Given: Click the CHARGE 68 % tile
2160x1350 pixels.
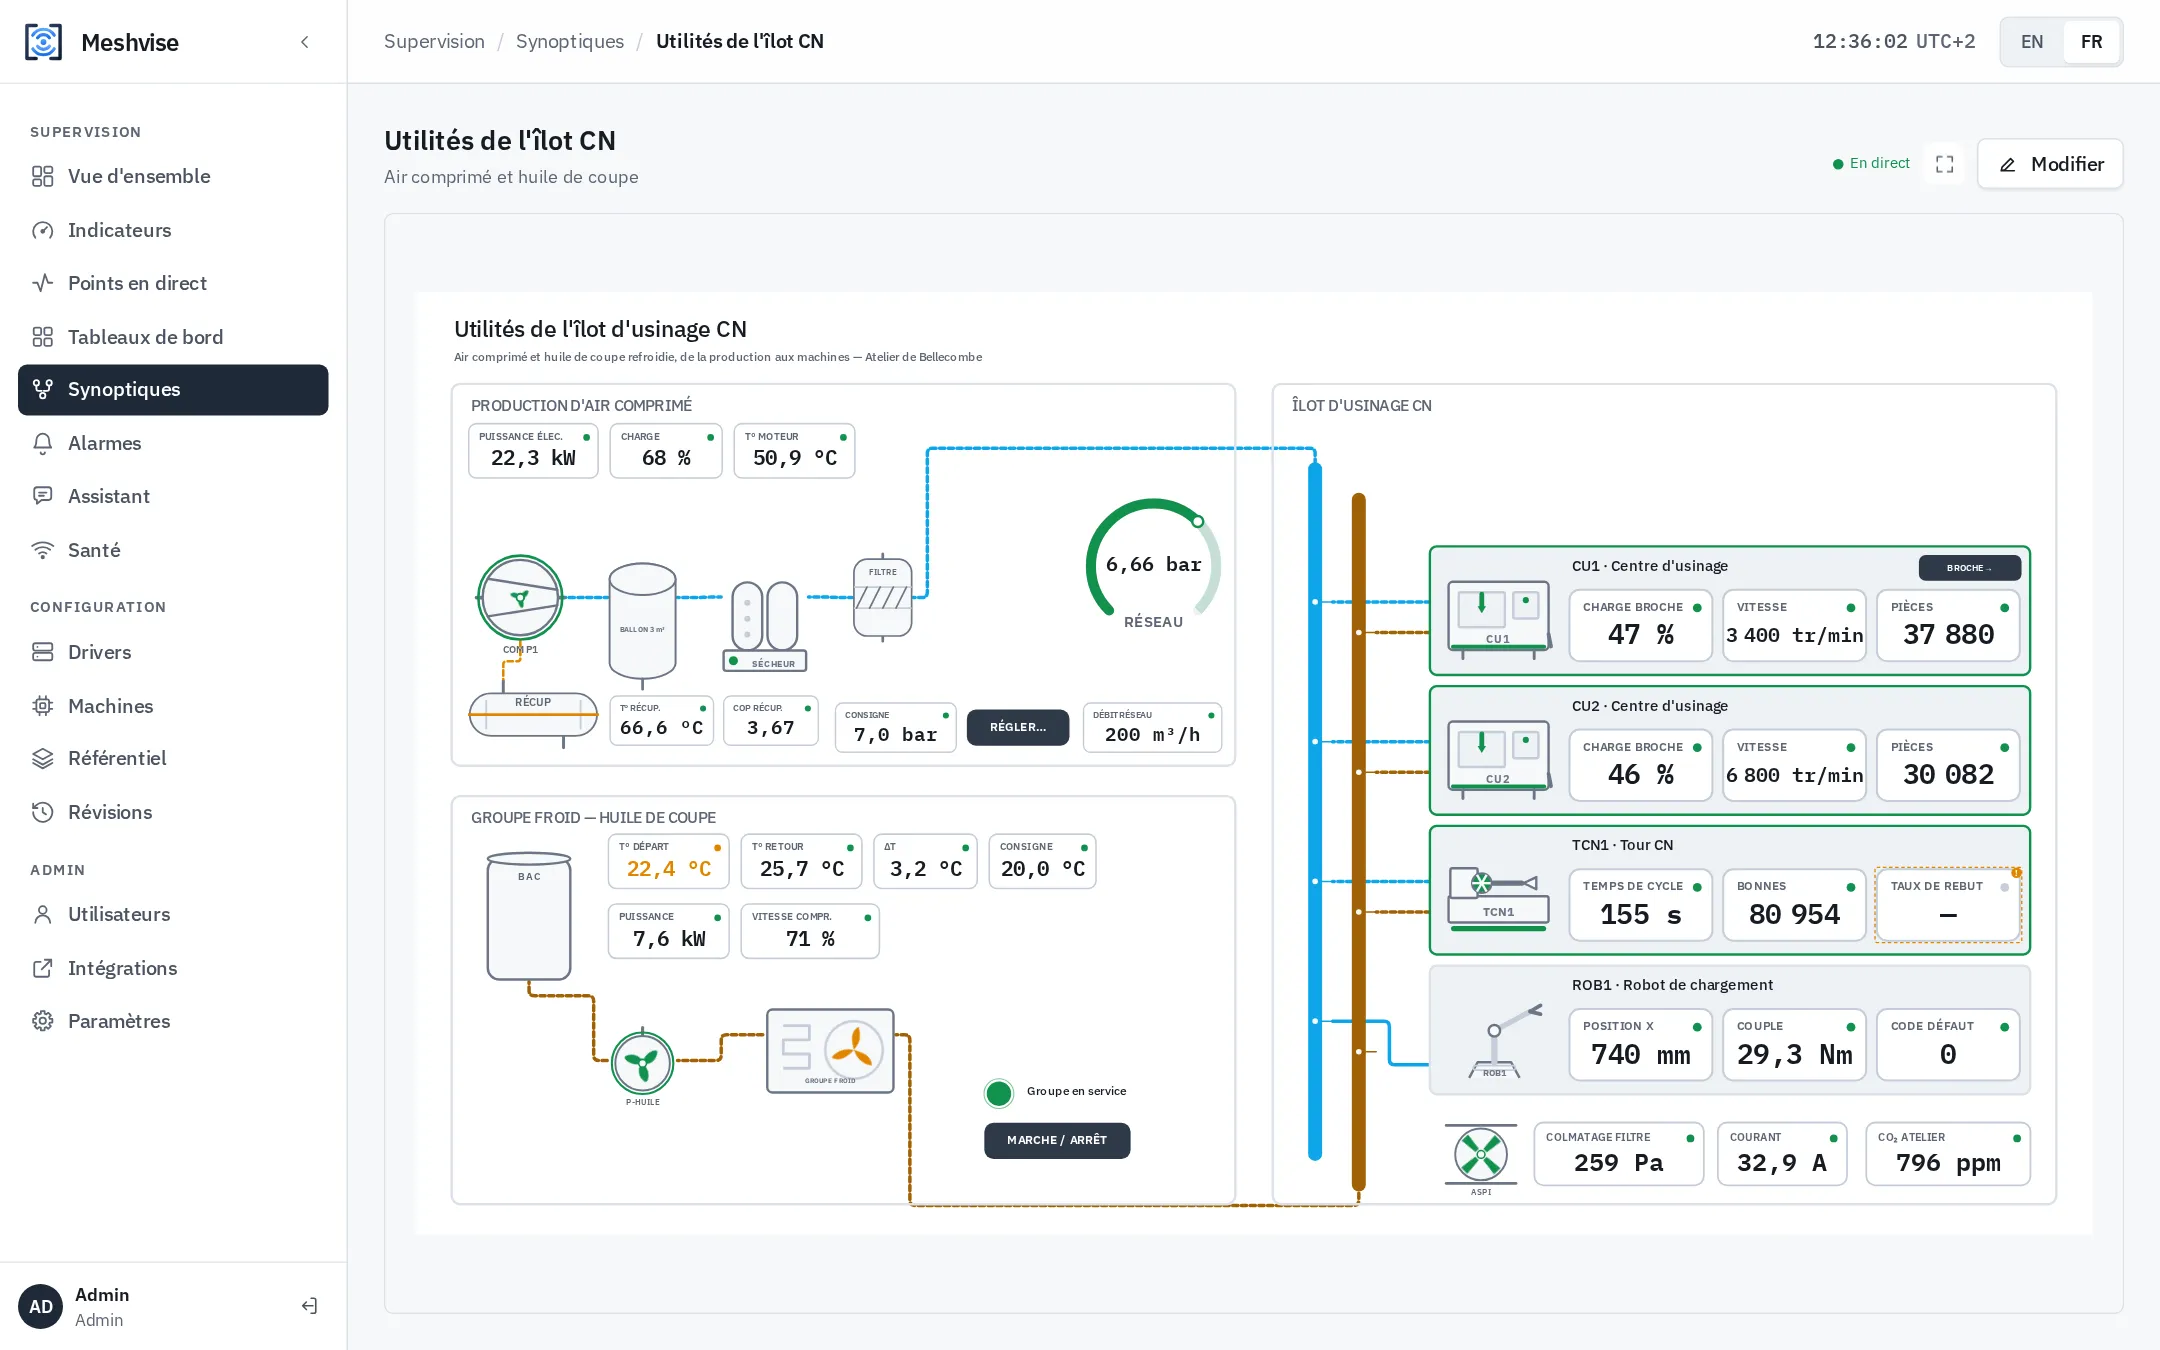Looking at the screenshot, I should [666, 451].
